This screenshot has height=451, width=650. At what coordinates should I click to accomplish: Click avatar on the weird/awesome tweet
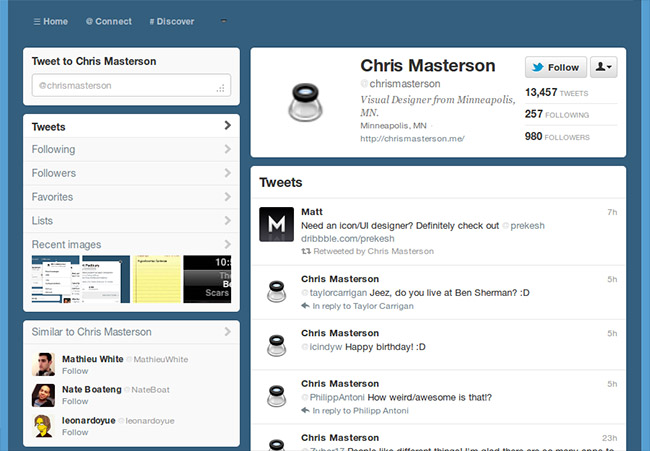276,396
